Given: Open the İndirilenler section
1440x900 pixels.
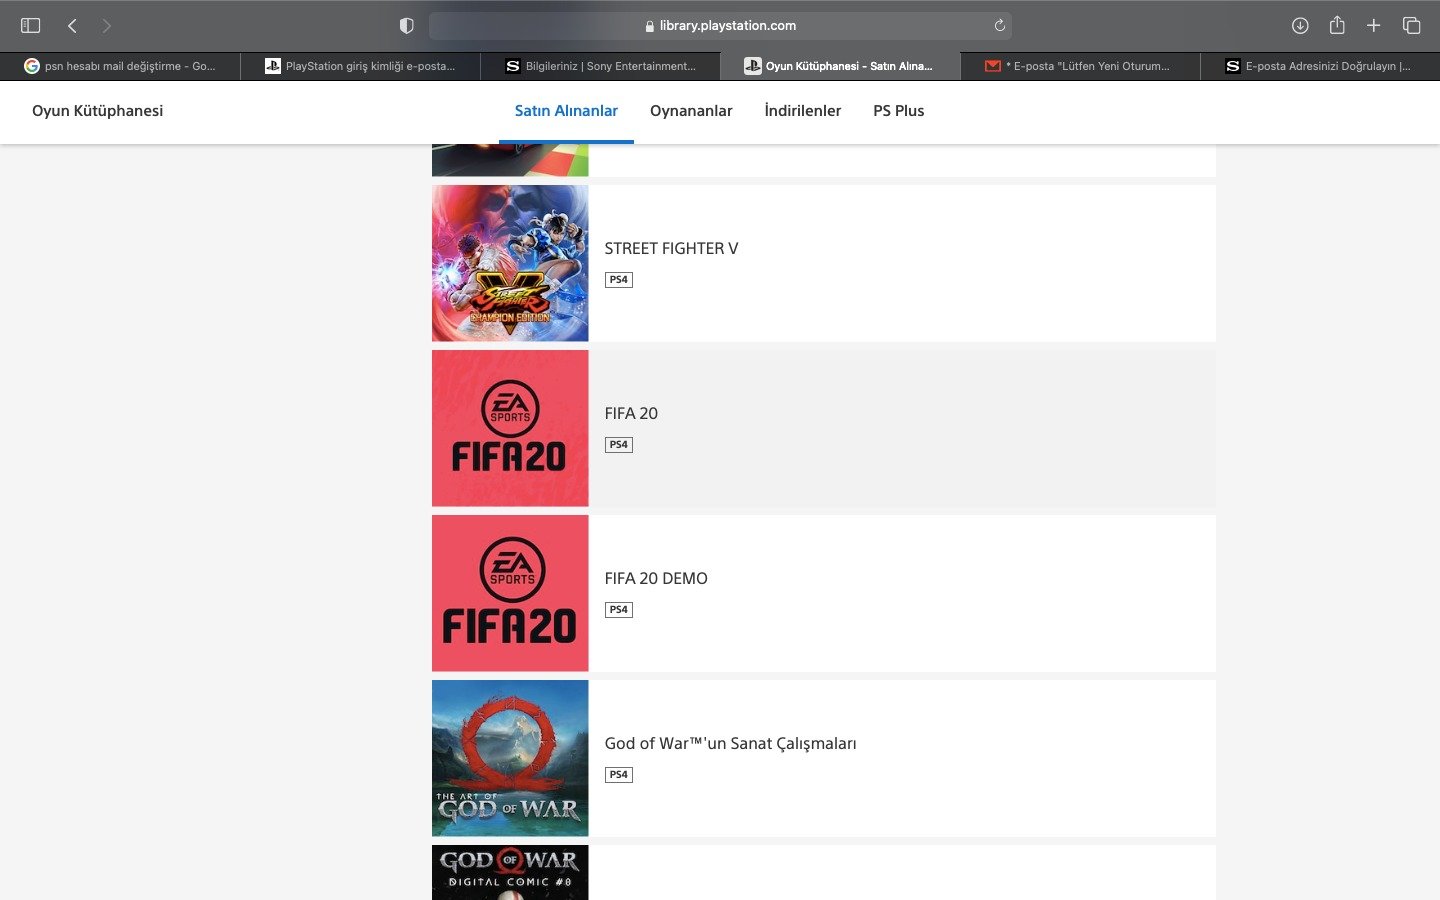Looking at the screenshot, I should (x=802, y=111).
